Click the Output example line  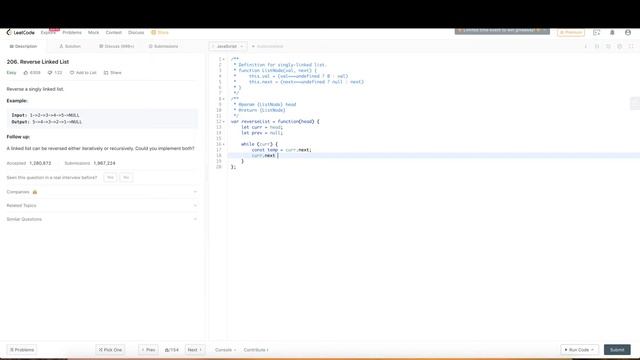click(x=47, y=122)
